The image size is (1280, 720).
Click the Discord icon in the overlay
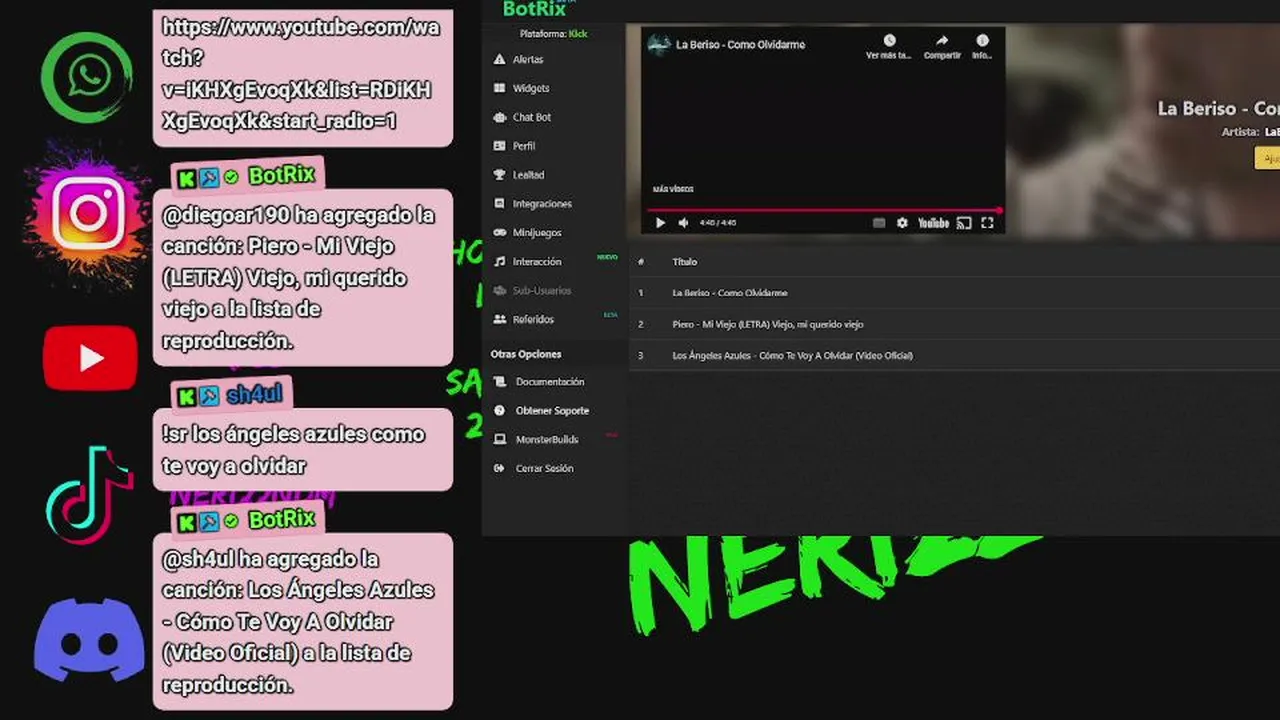pos(90,640)
